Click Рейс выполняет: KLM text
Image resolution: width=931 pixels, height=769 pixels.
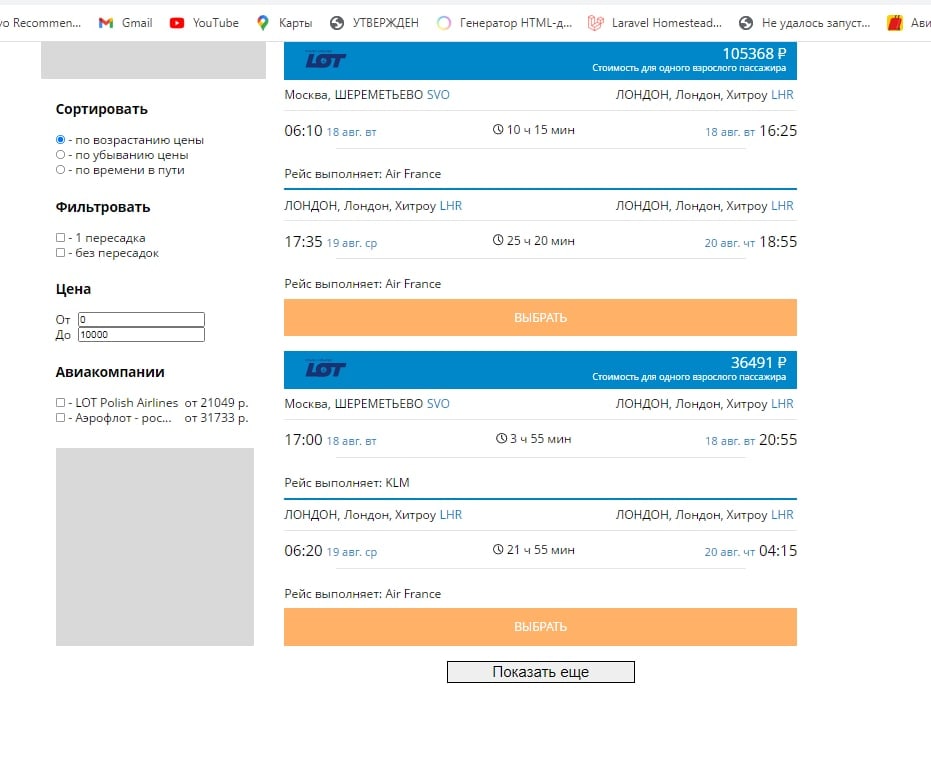[347, 483]
